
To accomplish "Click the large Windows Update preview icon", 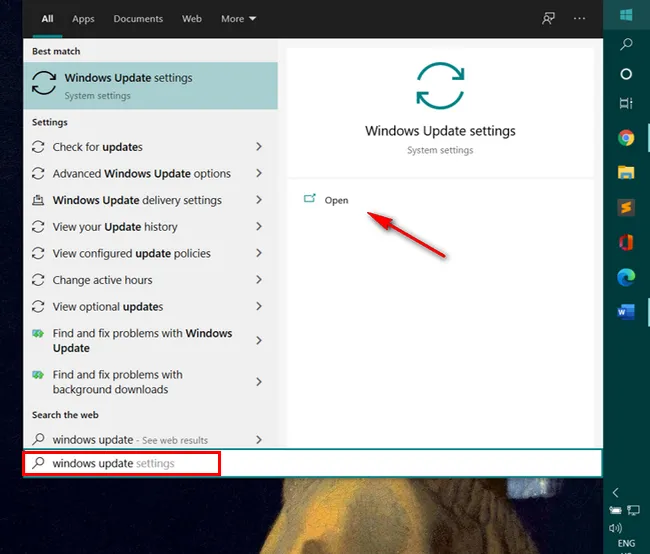I will (440, 85).
